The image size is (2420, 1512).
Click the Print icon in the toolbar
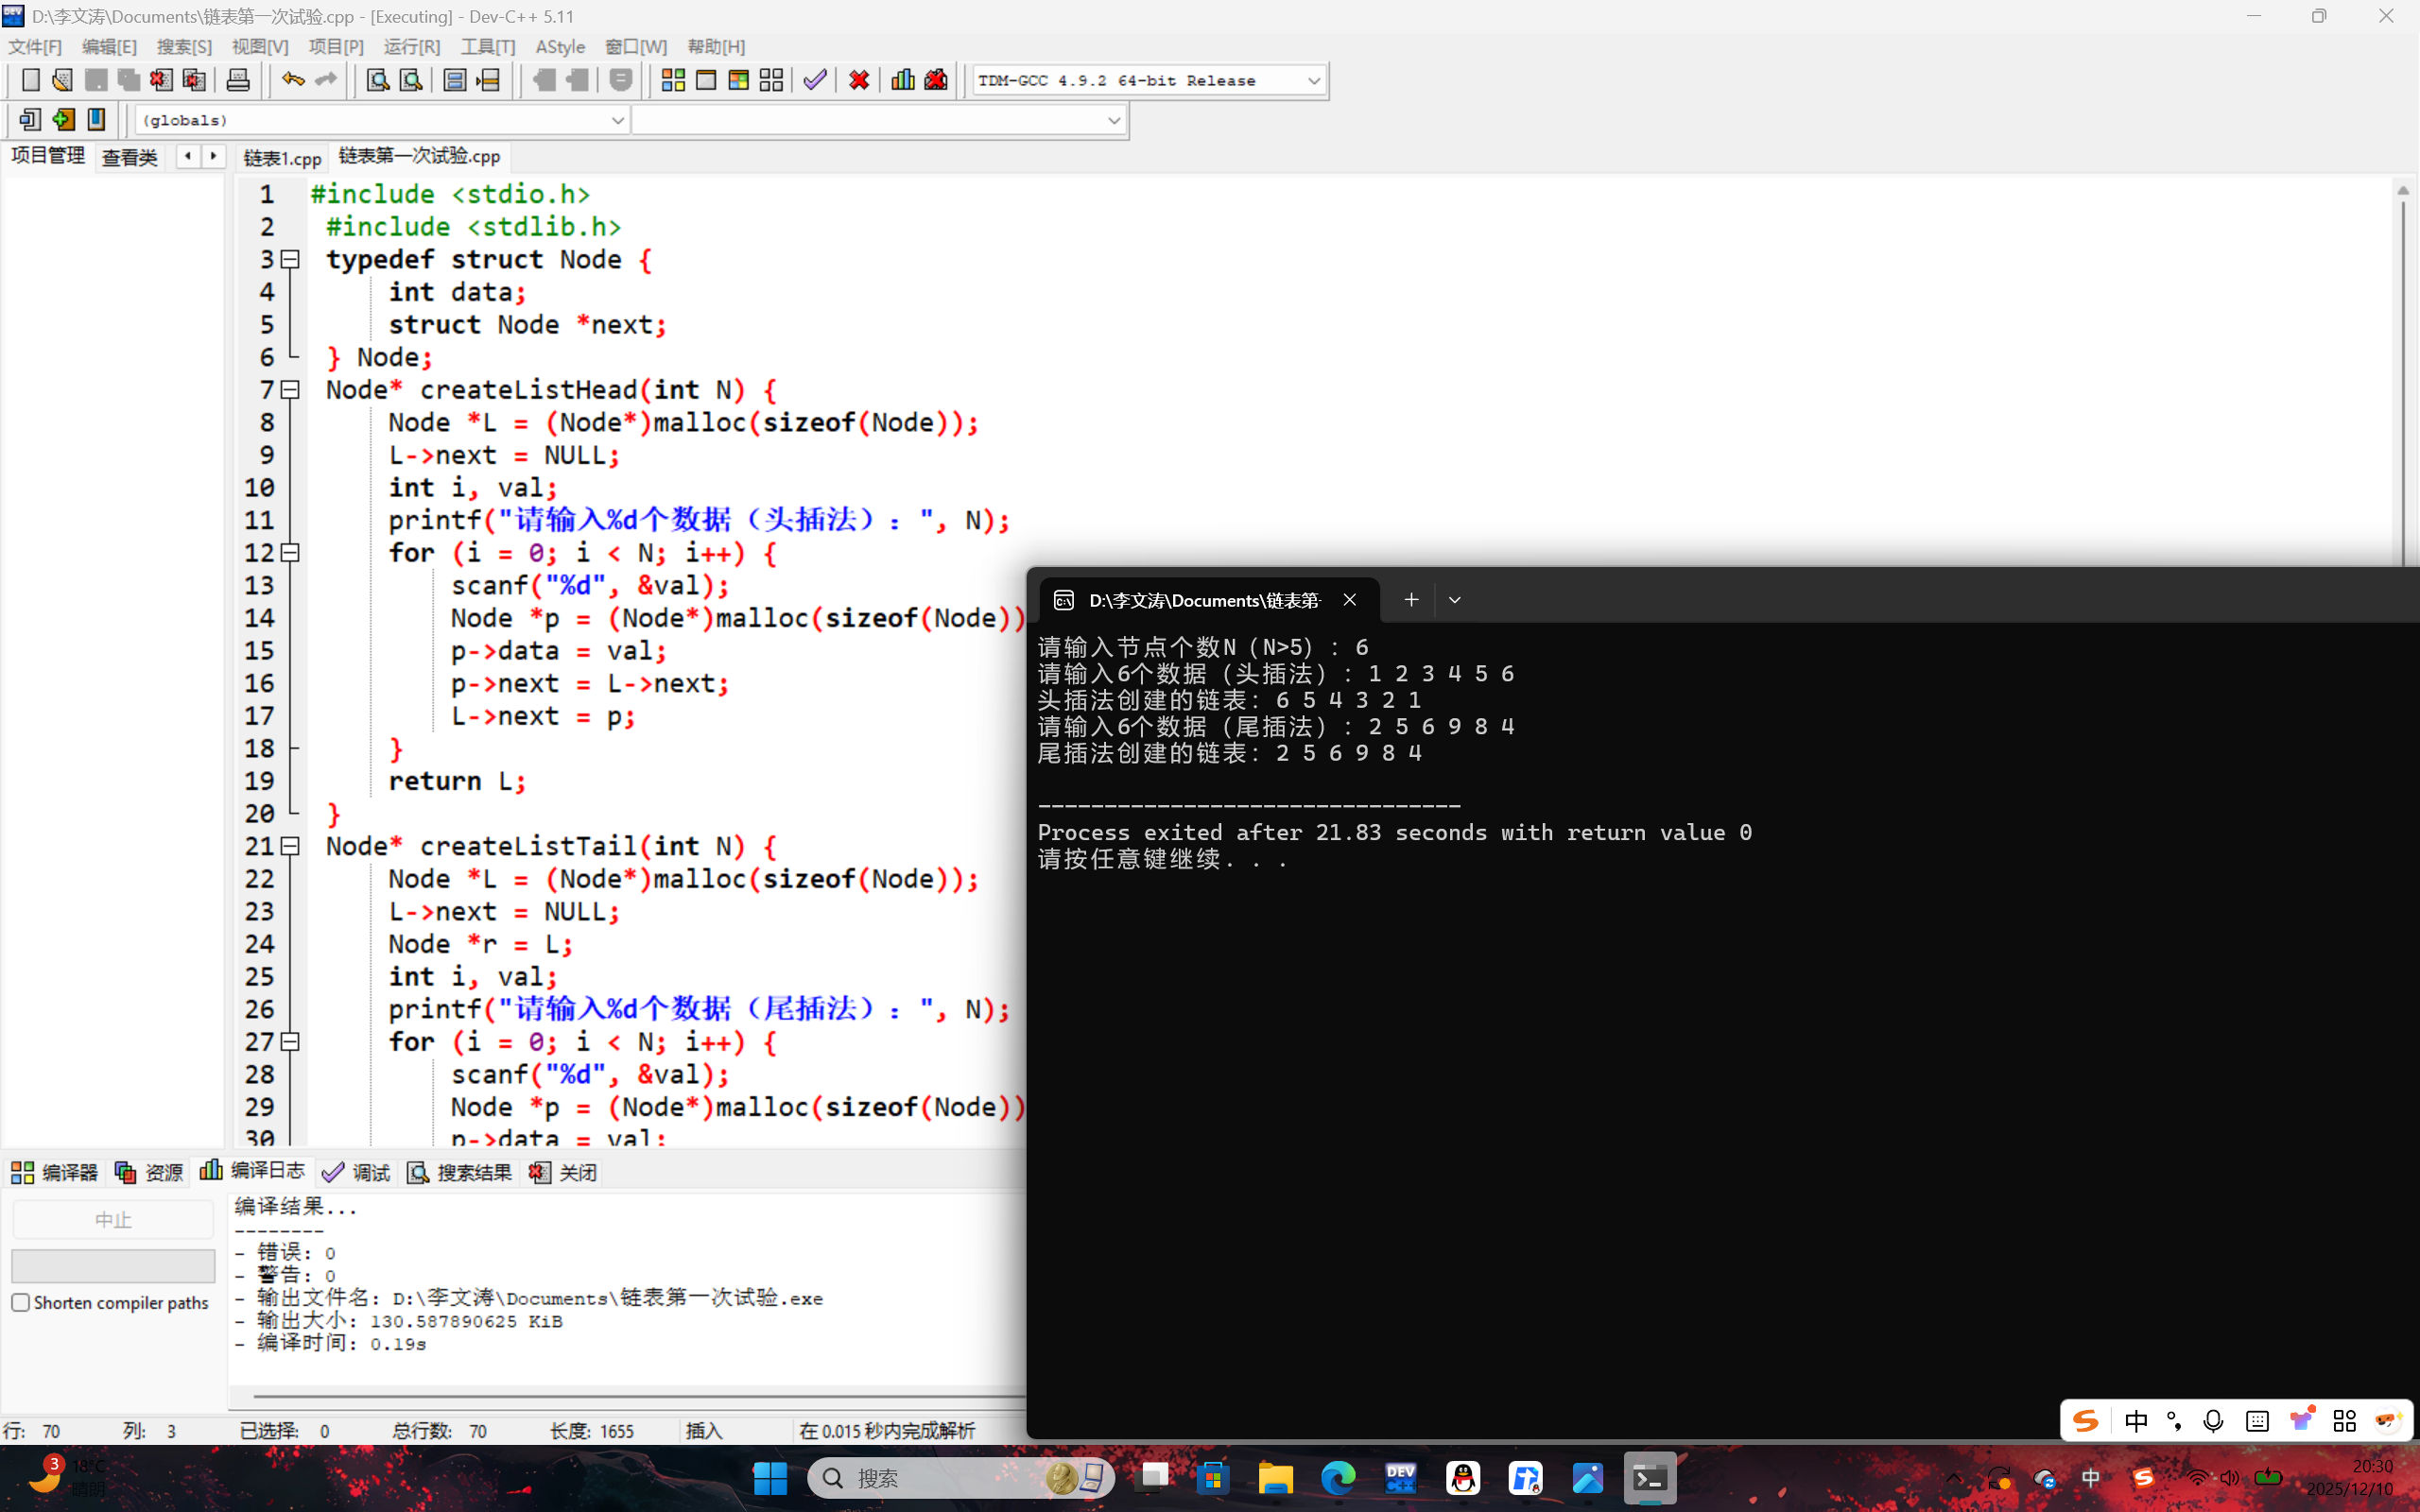click(x=238, y=80)
